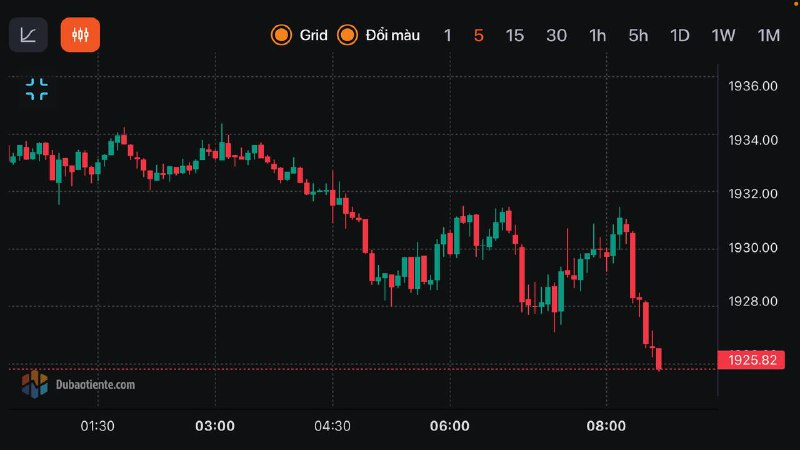800x450 pixels.
Task: Select the 1M monthly timeframe
Action: pos(768,35)
